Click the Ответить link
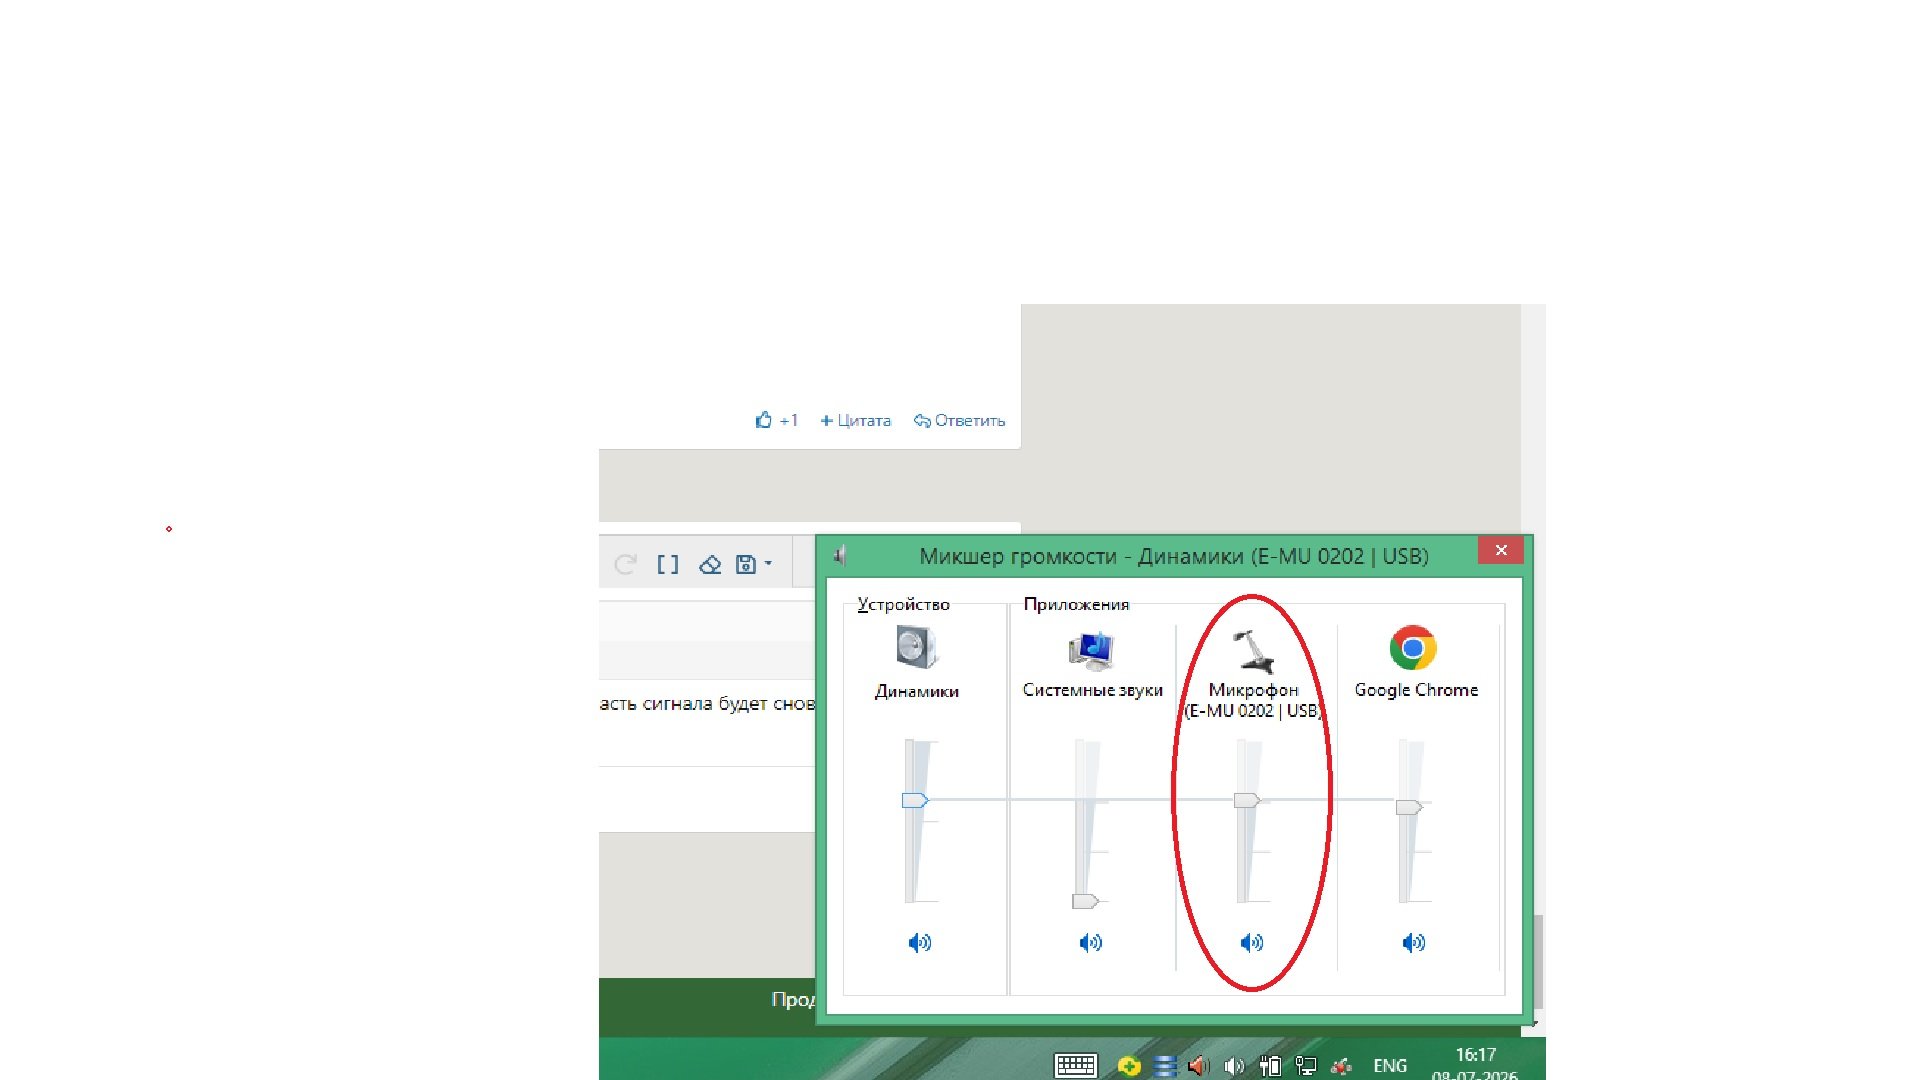The width and height of the screenshot is (1930, 1080). 959,421
